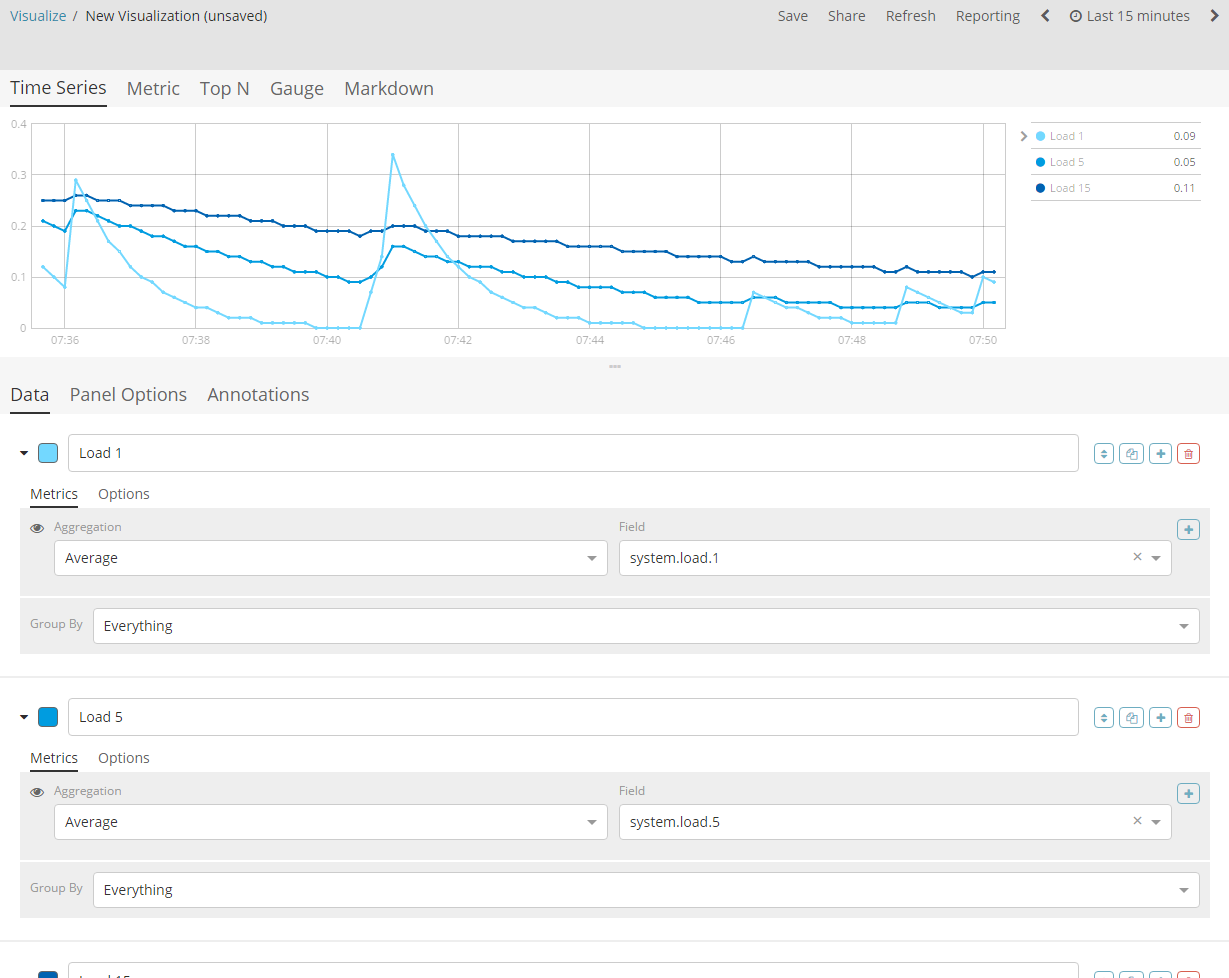
Task: Open the Group By dropdown showing Everything
Action: point(646,625)
